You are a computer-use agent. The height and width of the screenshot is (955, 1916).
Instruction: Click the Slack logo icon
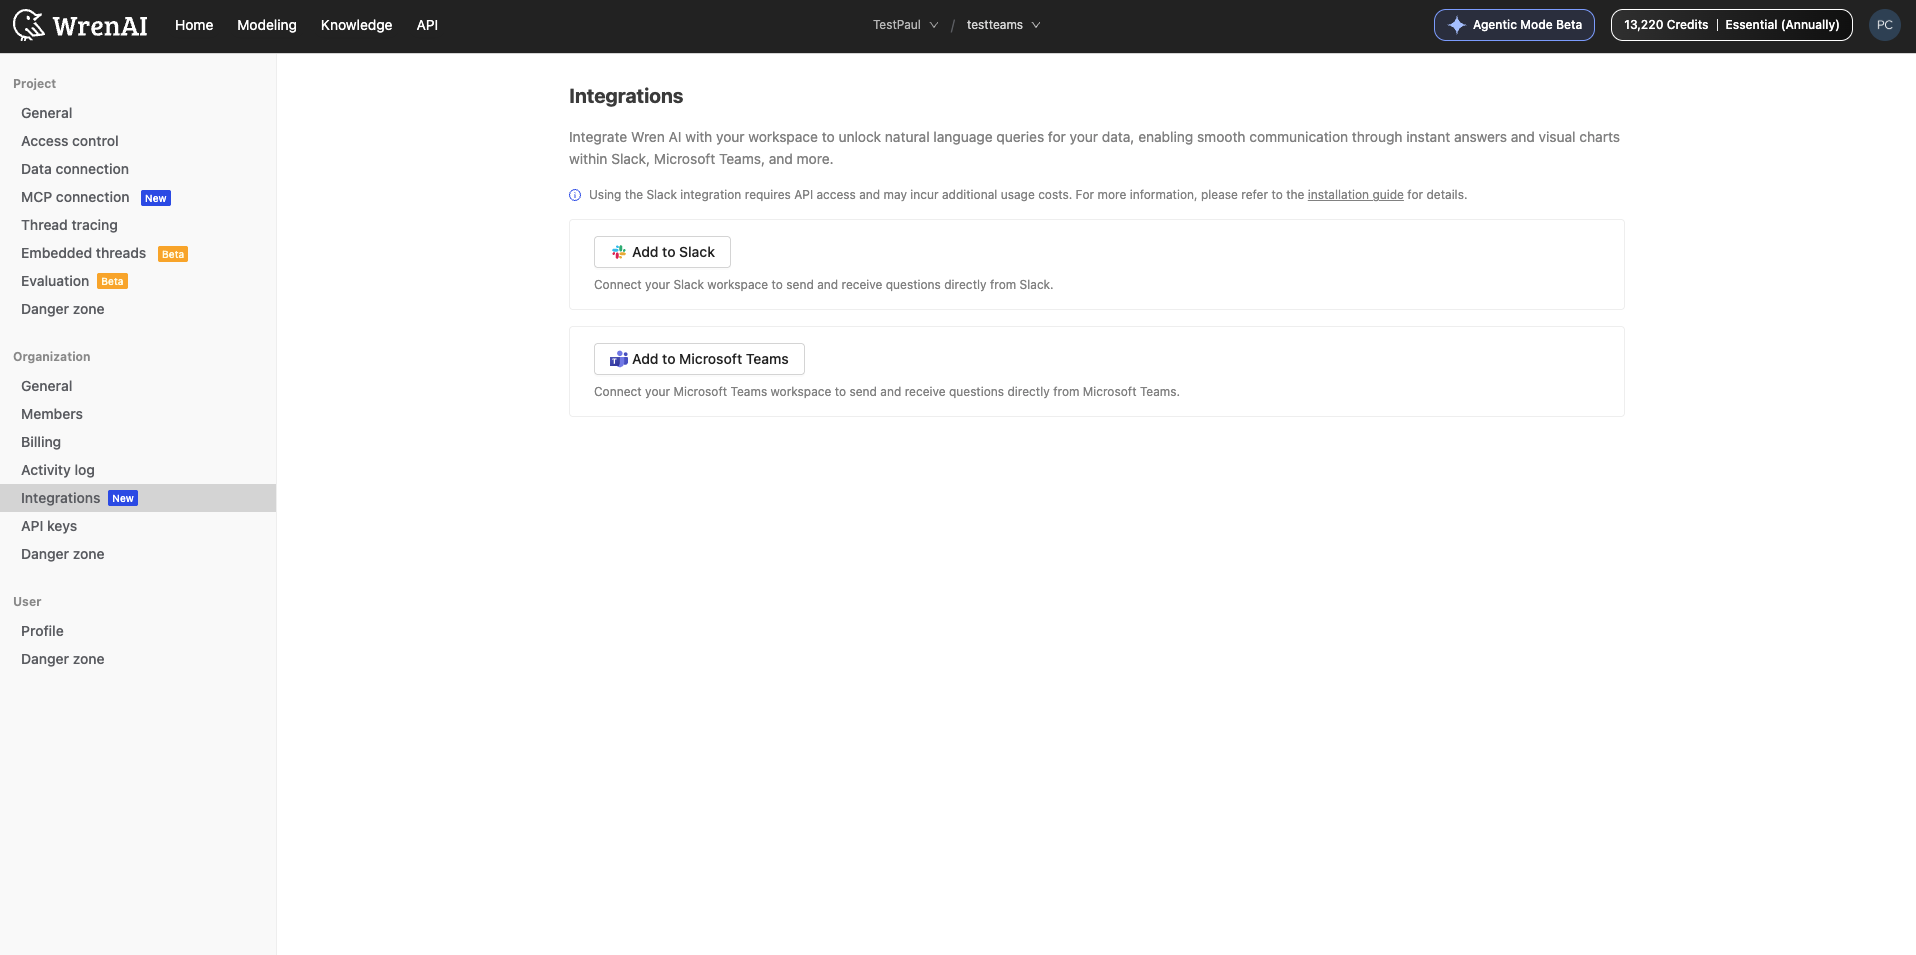click(619, 252)
